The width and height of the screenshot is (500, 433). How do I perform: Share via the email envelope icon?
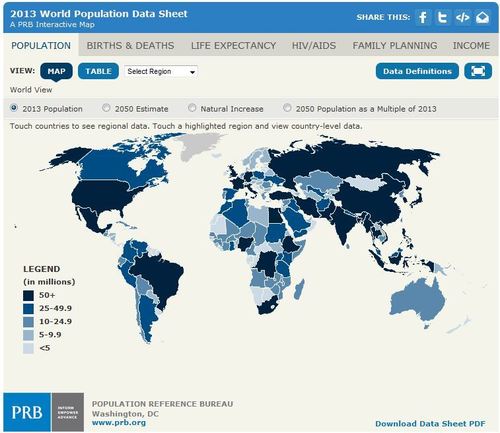[x=482, y=17]
